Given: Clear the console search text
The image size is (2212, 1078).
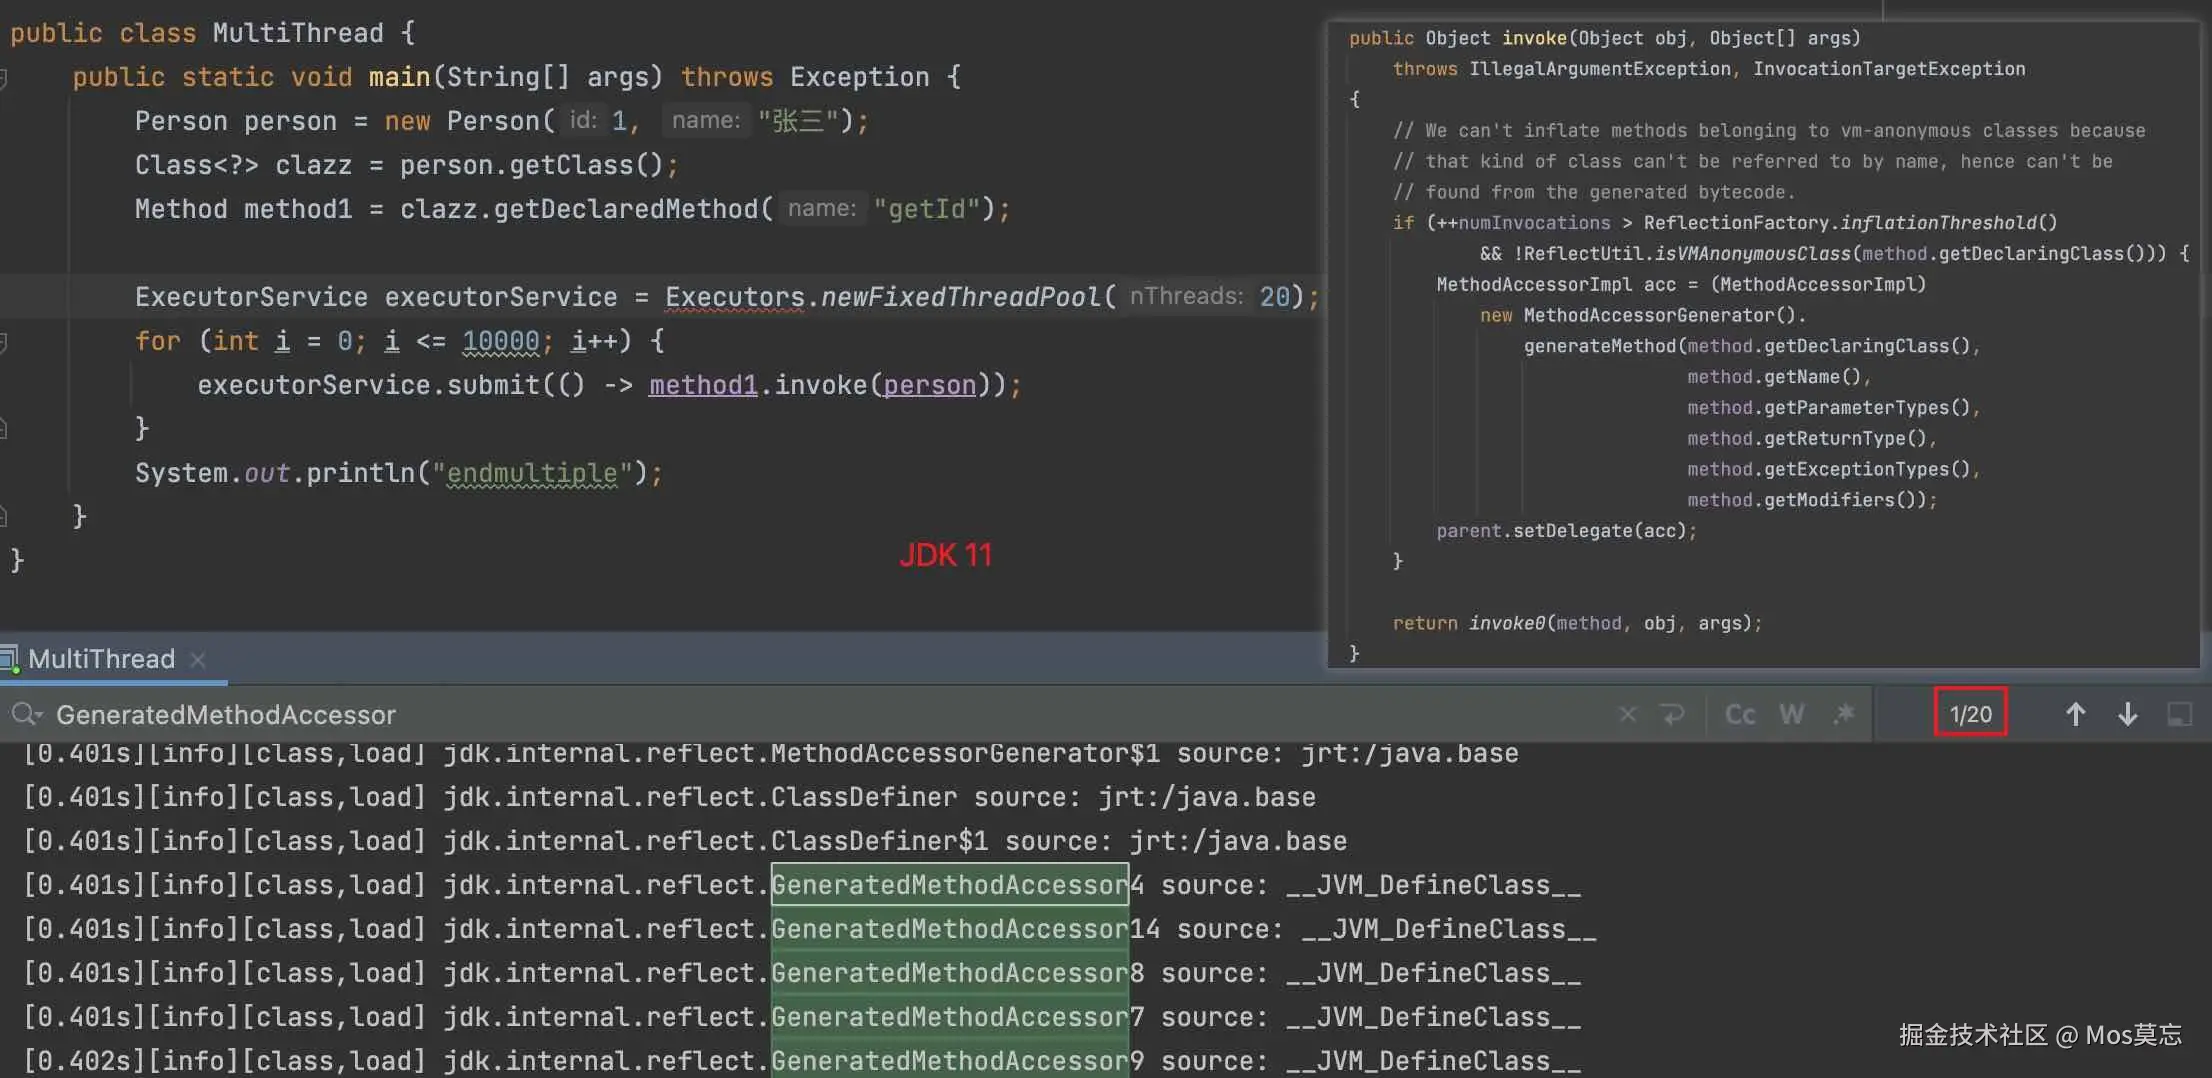Looking at the screenshot, I should [1628, 714].
